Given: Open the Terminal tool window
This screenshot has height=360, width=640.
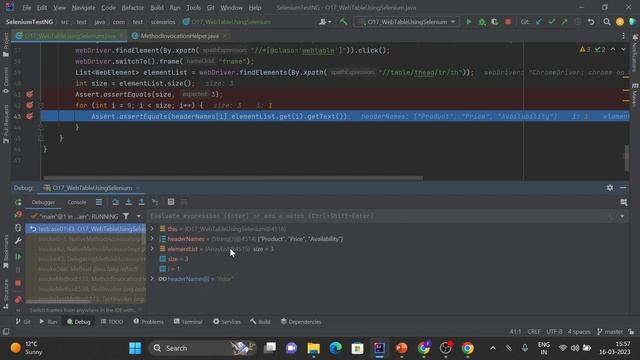Looking at the screenshot, I should [x=188, y=322].
